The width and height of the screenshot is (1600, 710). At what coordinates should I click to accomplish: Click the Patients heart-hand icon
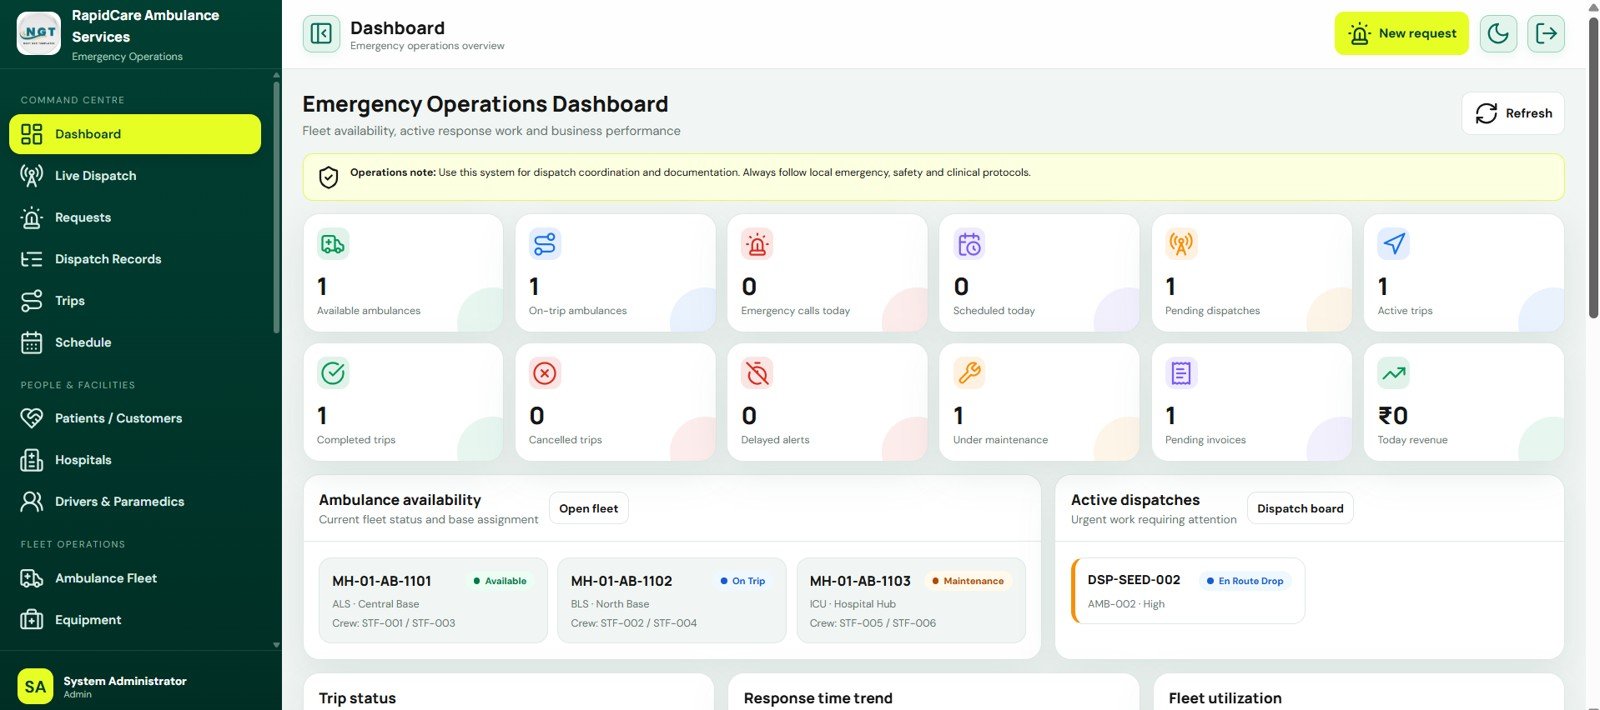(32, 418)
